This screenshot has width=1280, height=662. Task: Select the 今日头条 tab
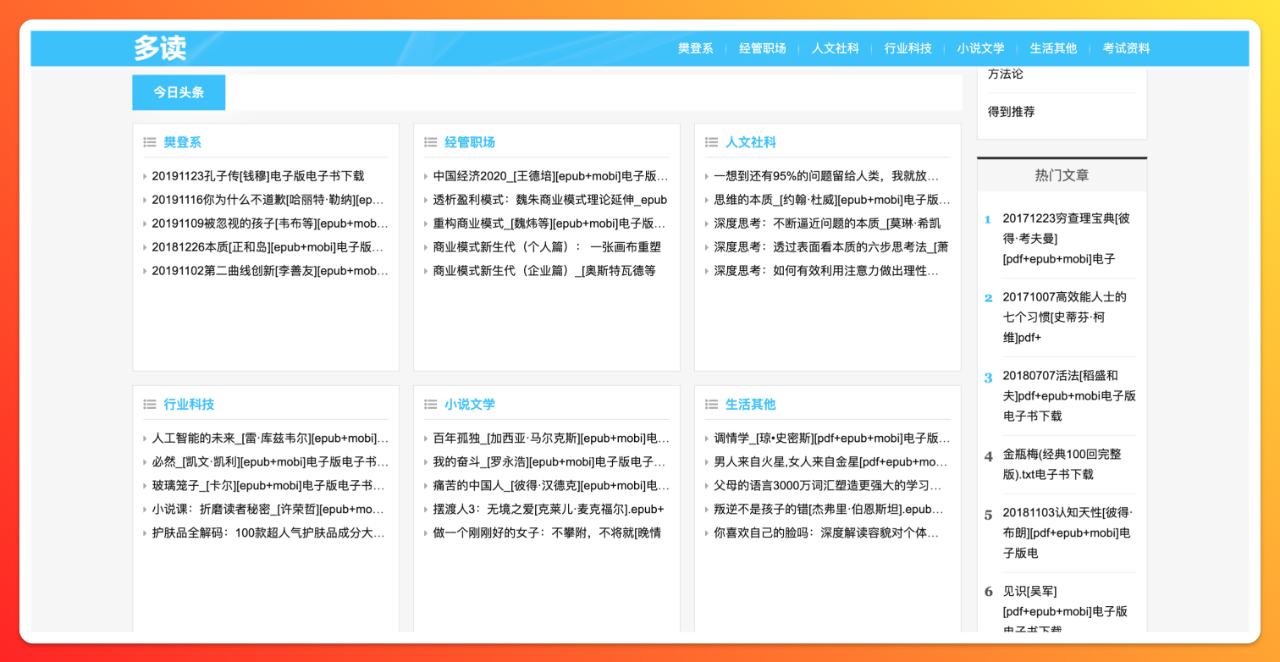(x=179, y=92)
